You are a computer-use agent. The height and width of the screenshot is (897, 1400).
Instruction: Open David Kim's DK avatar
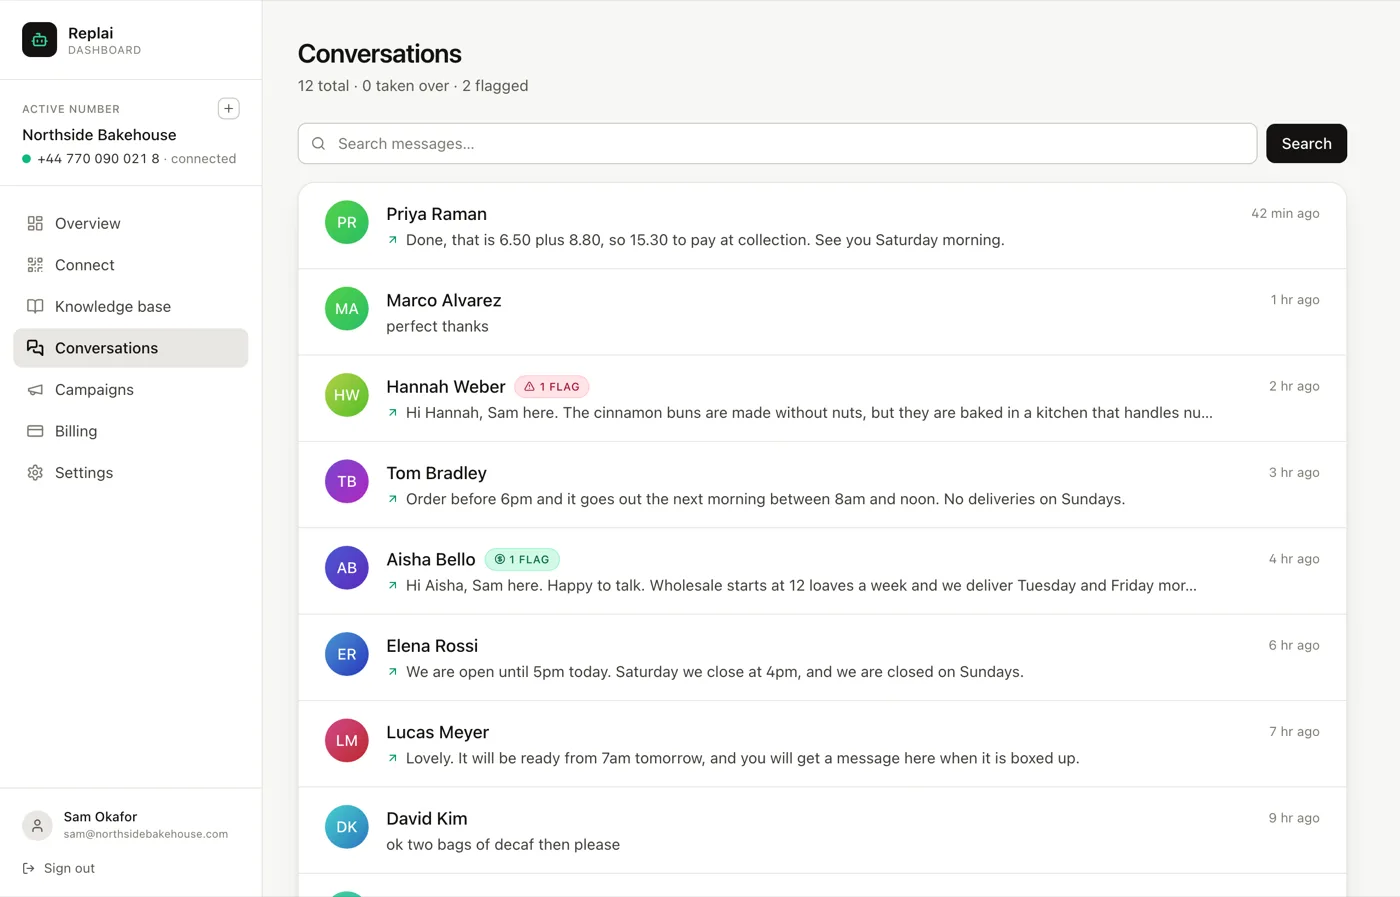(x=347, y=827)
